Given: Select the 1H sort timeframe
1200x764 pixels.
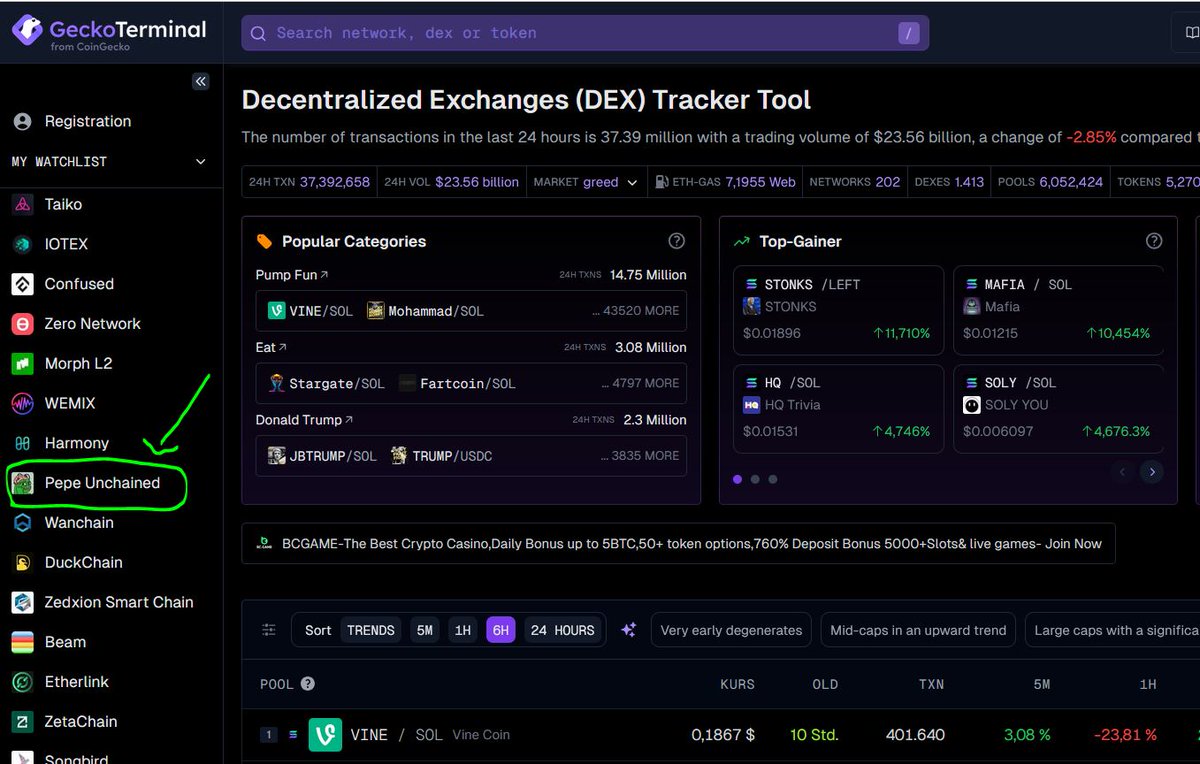Looking at the screenshot, I should click(462, 630).
